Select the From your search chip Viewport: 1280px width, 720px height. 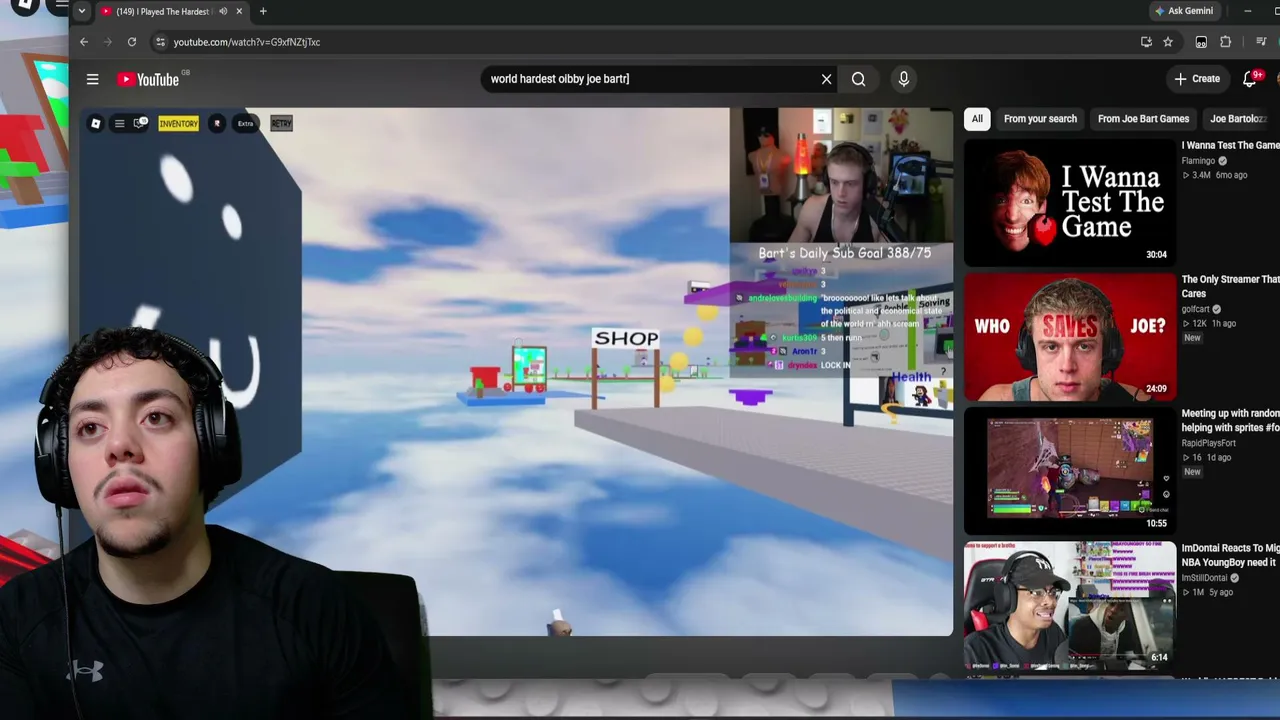[x=1040, y=119]
